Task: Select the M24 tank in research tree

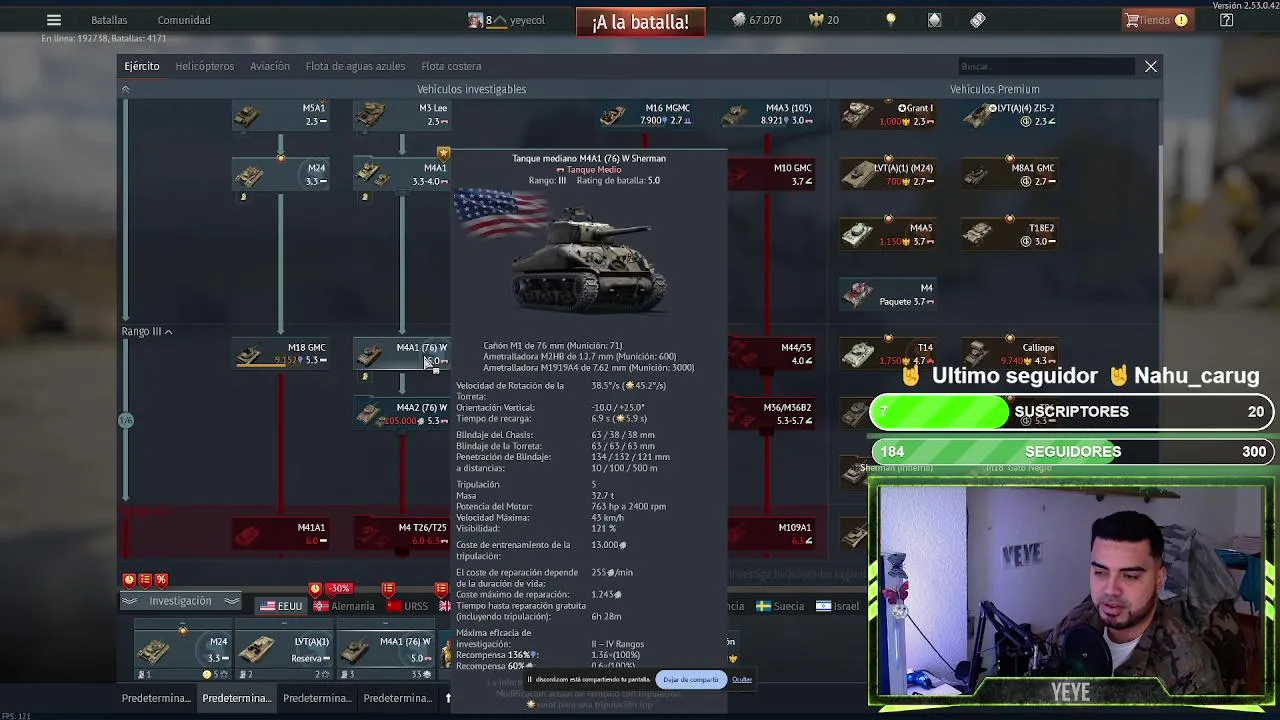Action: [x=280, y=175]
